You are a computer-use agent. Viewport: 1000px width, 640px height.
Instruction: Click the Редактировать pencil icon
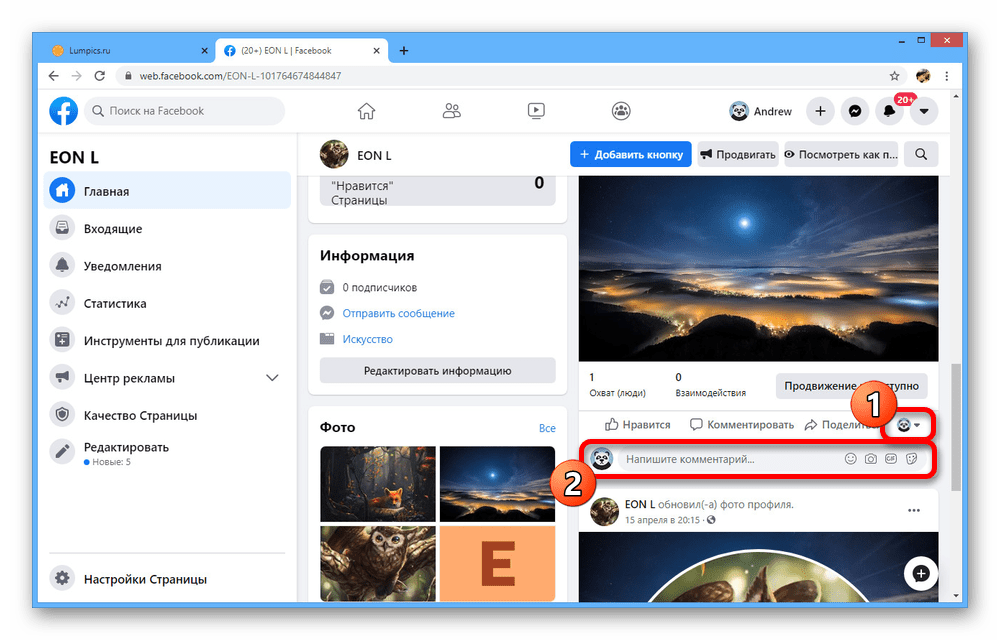(x=62, y=452)
